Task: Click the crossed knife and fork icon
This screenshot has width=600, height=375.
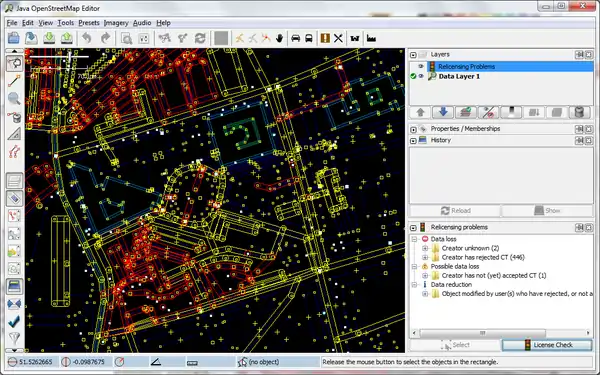Action: 338,38
